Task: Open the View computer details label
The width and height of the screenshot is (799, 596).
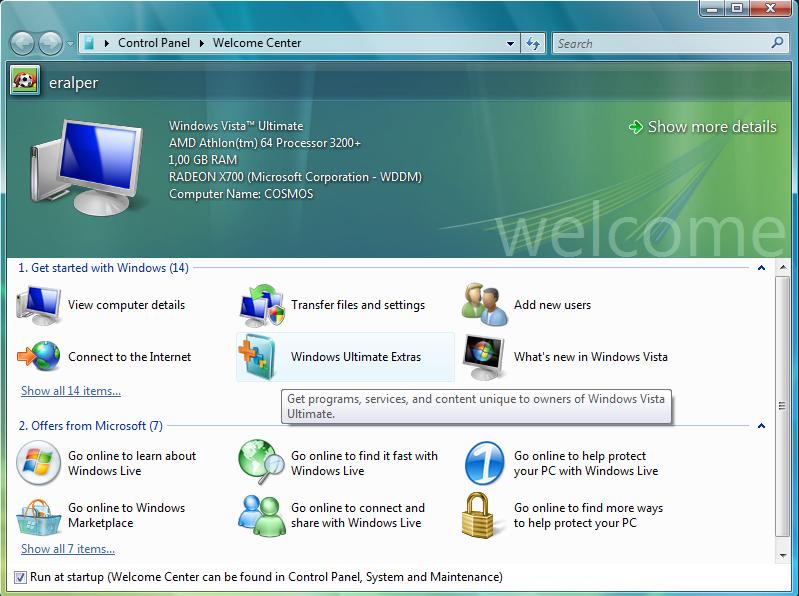Action: [126, 305]
